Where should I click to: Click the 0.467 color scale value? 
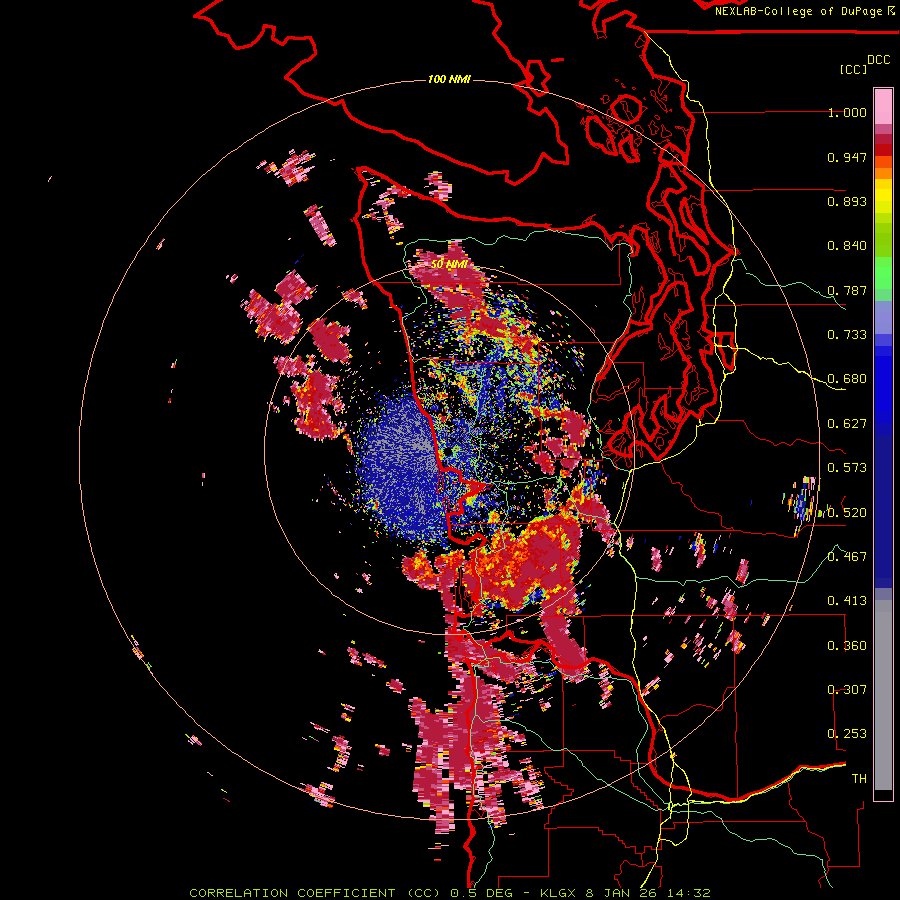[x=847, y=557]
